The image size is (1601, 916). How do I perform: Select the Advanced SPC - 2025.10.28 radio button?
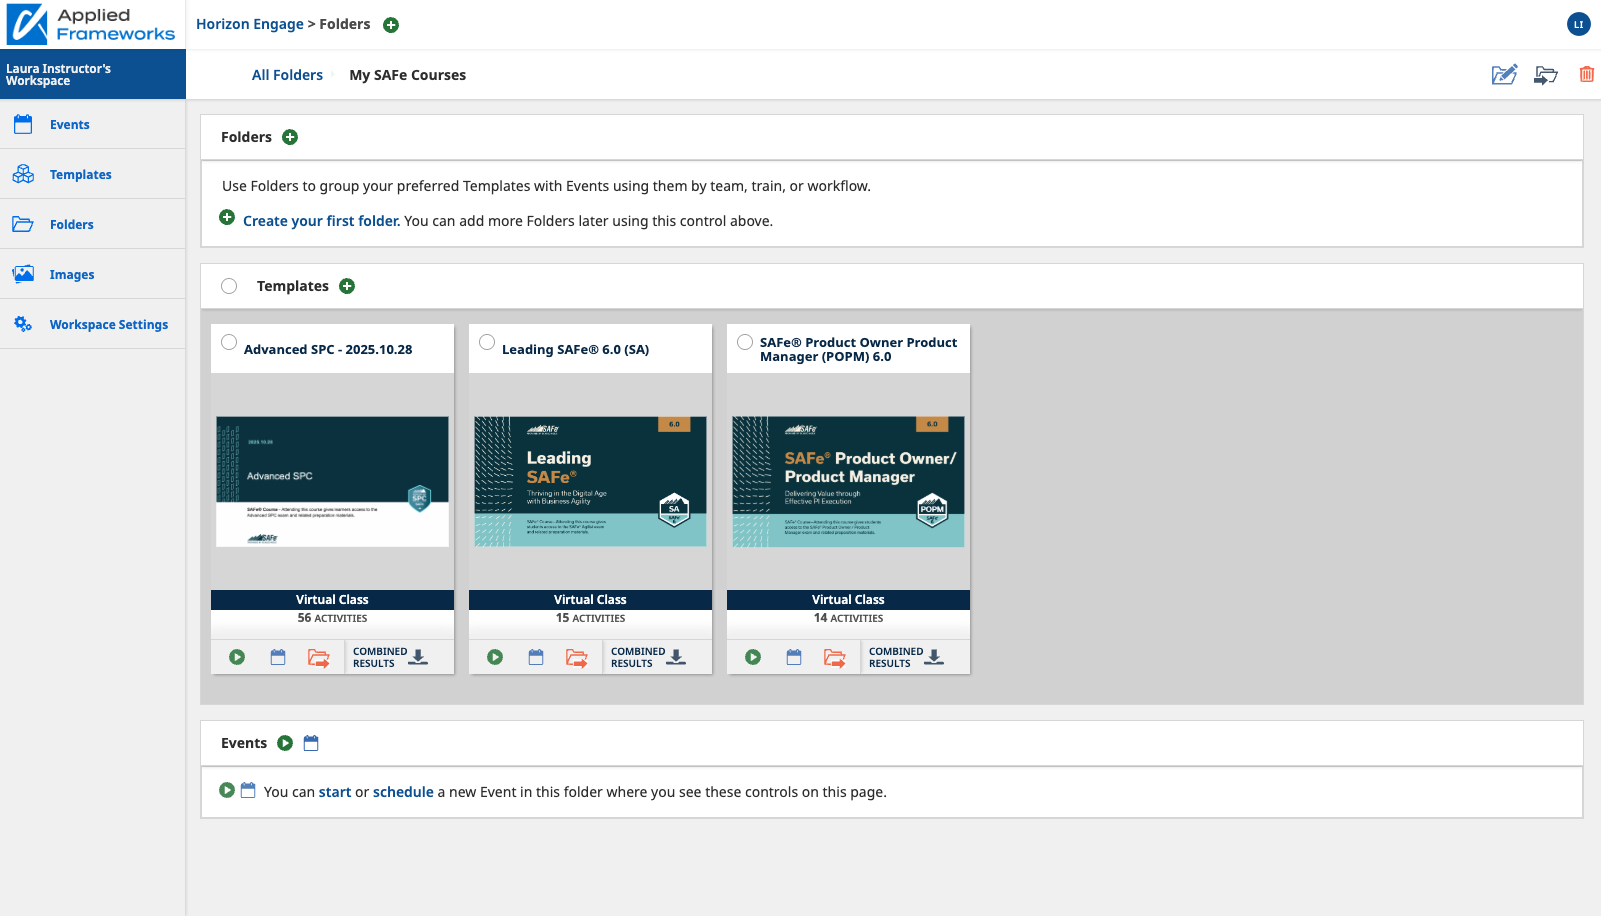pos(229,342)
